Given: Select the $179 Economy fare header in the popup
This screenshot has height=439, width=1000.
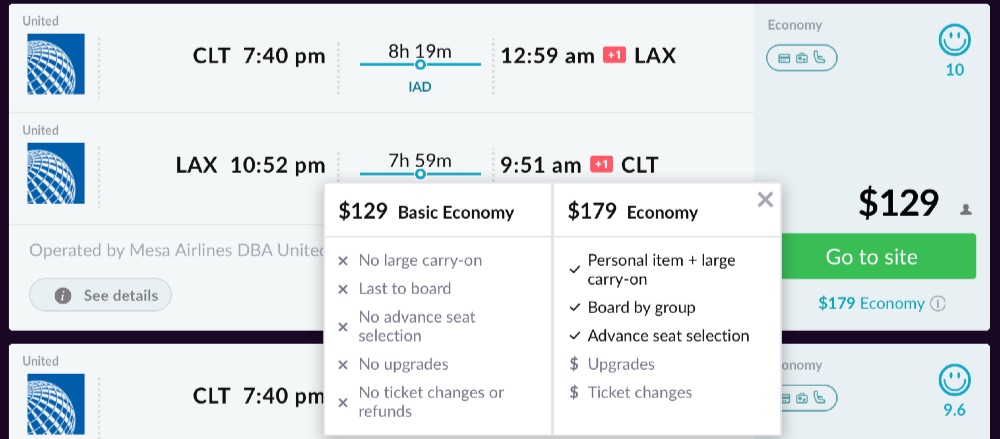Looking at the screenshot, I should tap(632, 211).
